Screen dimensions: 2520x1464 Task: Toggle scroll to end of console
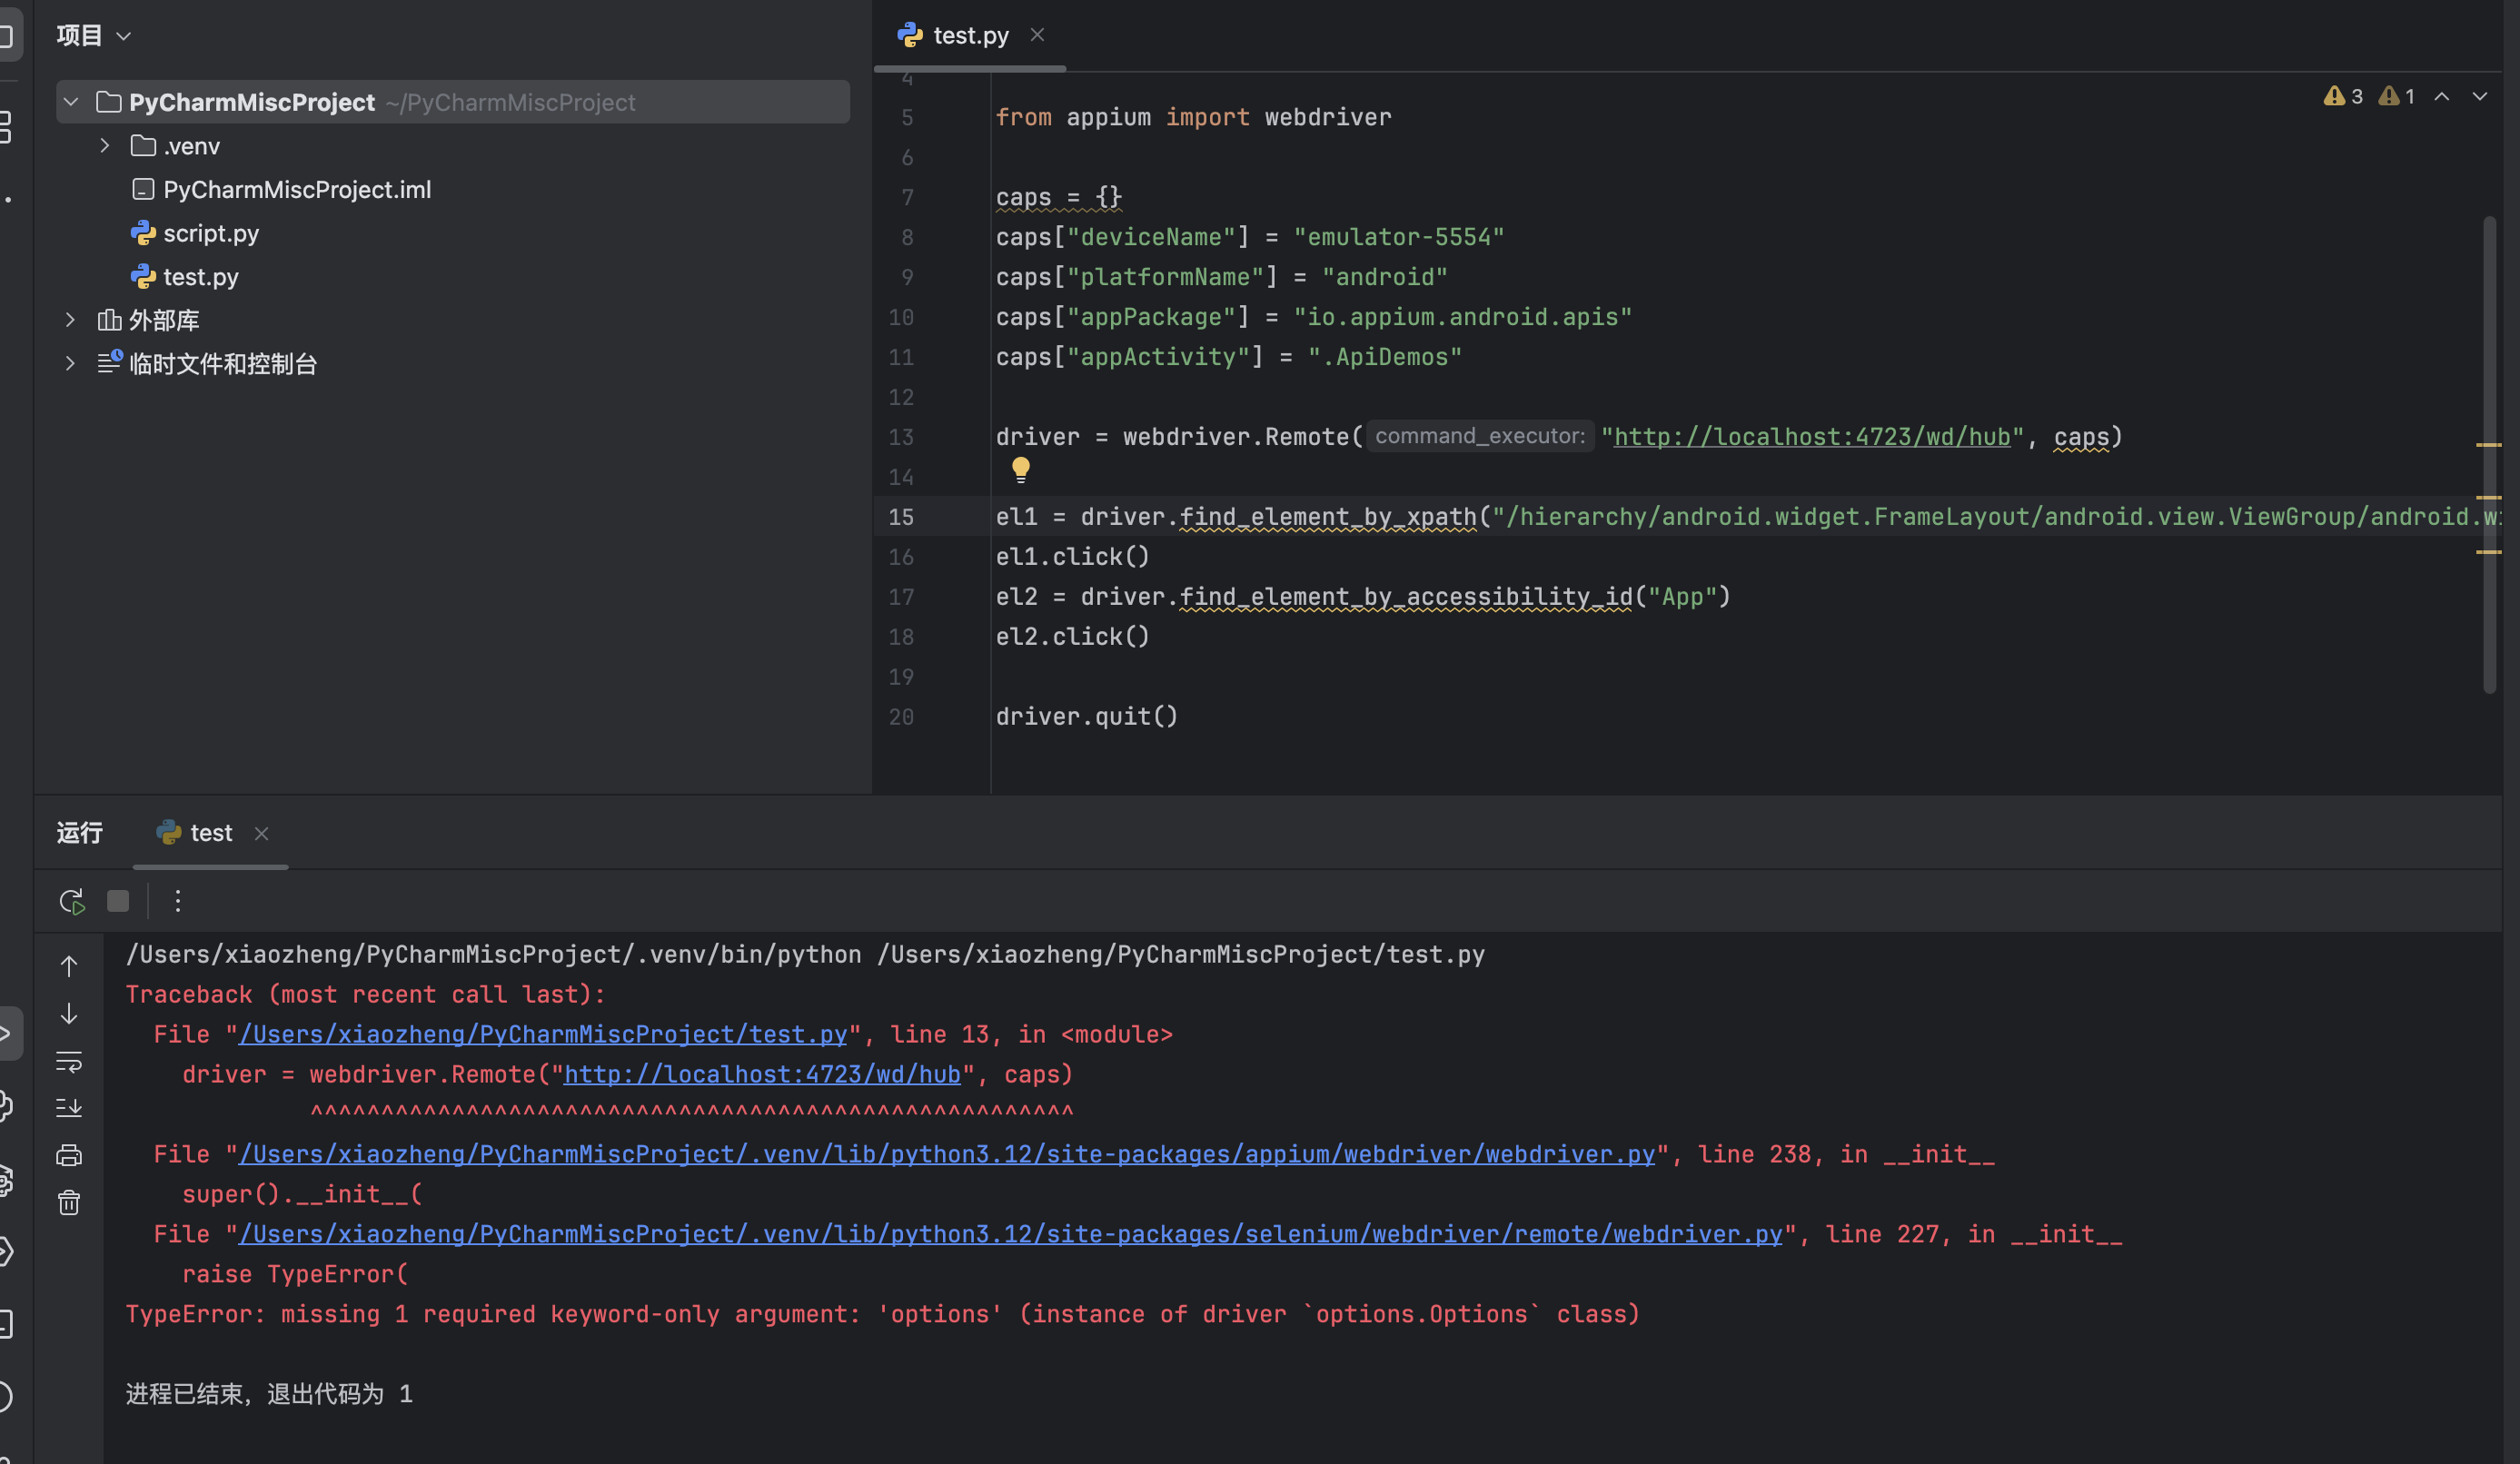(x=69, y=1107)
